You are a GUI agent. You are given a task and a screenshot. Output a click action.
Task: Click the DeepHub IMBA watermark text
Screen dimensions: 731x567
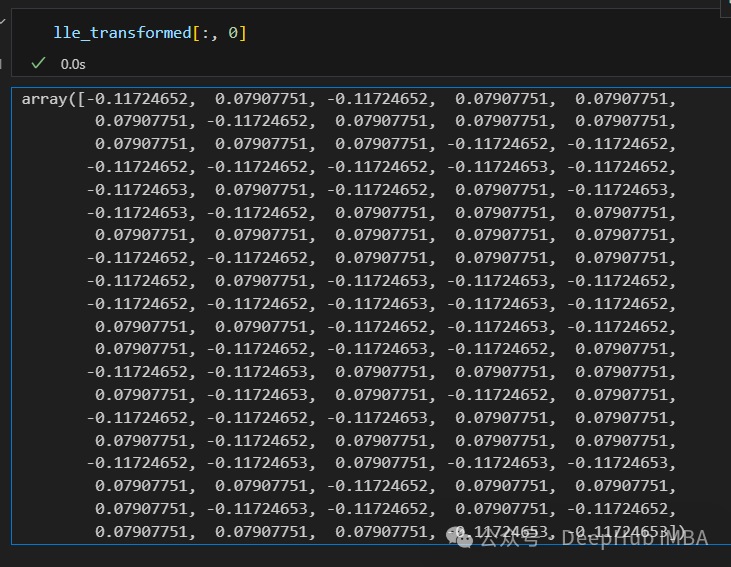pyautogui.click(x=634, y=539)
